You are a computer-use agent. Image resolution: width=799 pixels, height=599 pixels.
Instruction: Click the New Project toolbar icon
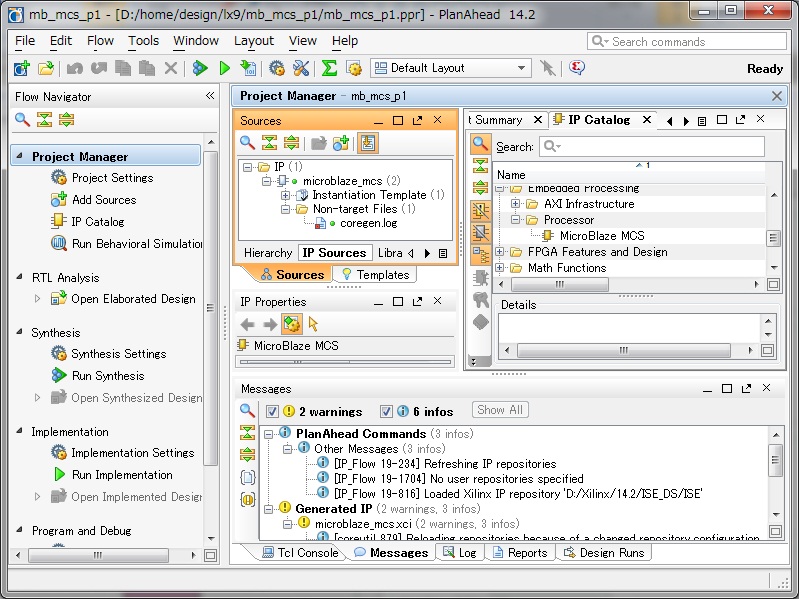(x=21, y=68)
